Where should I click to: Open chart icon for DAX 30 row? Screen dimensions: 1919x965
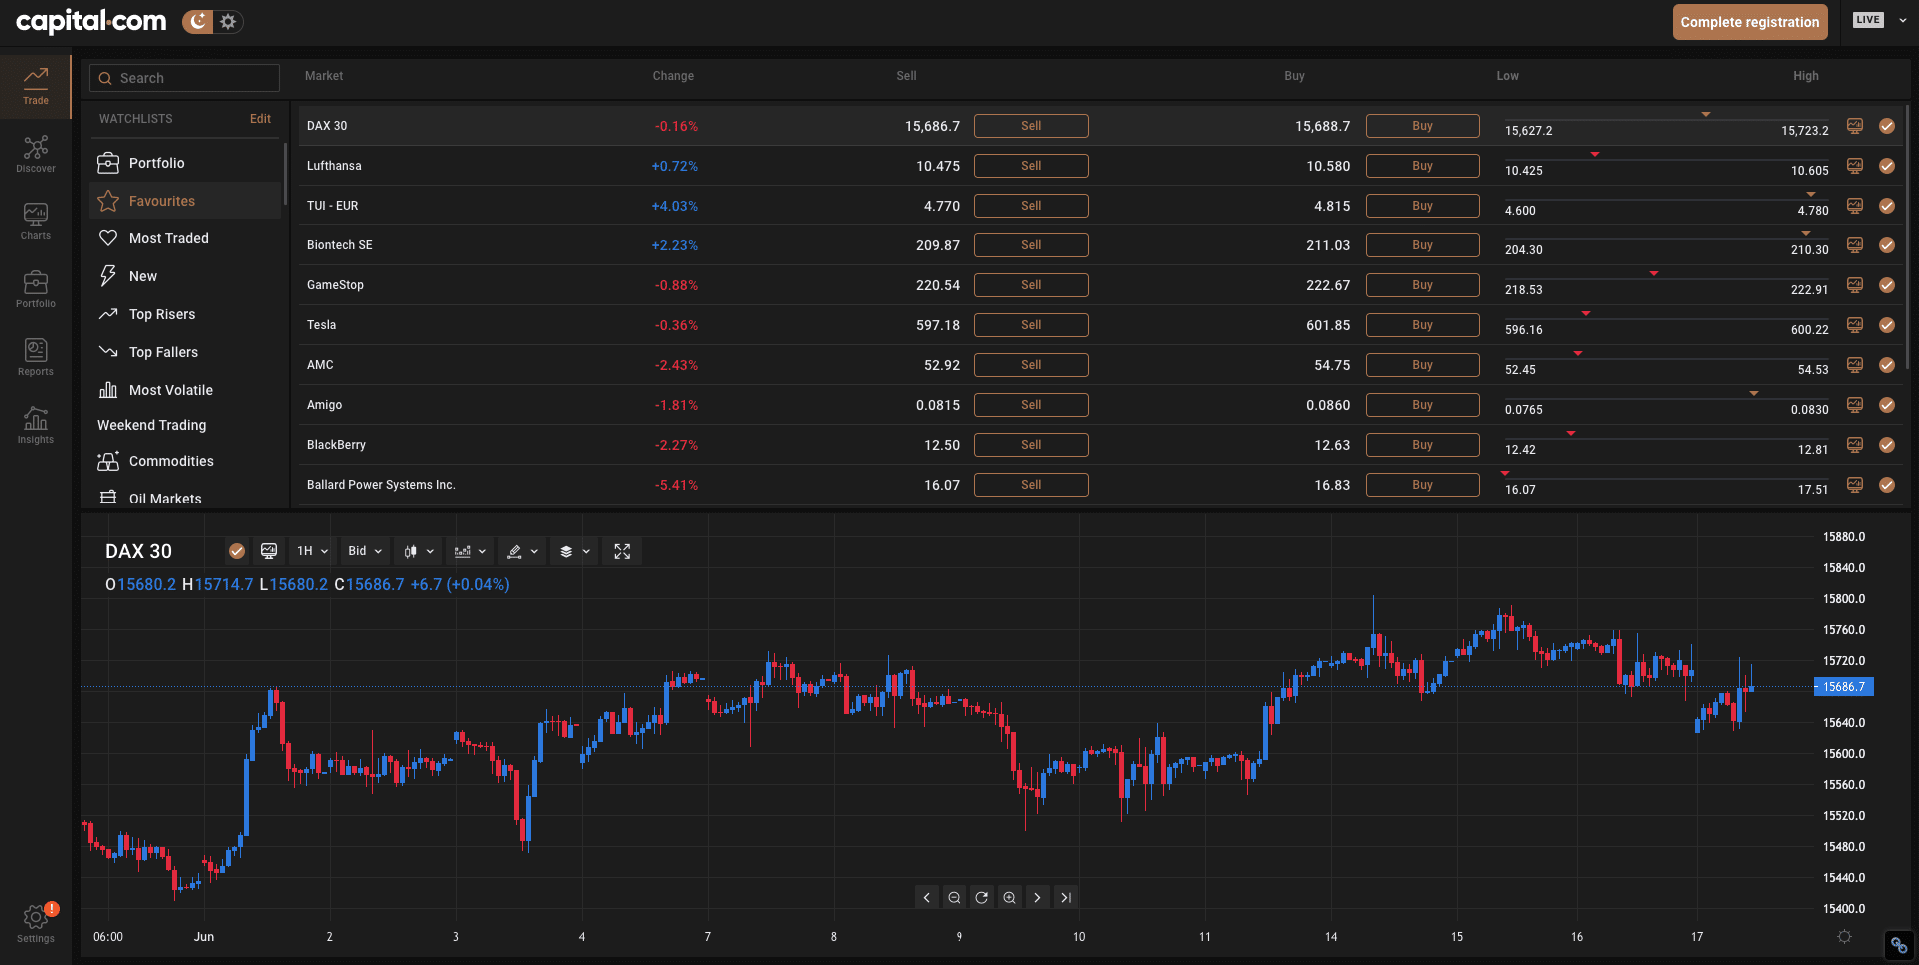click(x=1855, y=126)
